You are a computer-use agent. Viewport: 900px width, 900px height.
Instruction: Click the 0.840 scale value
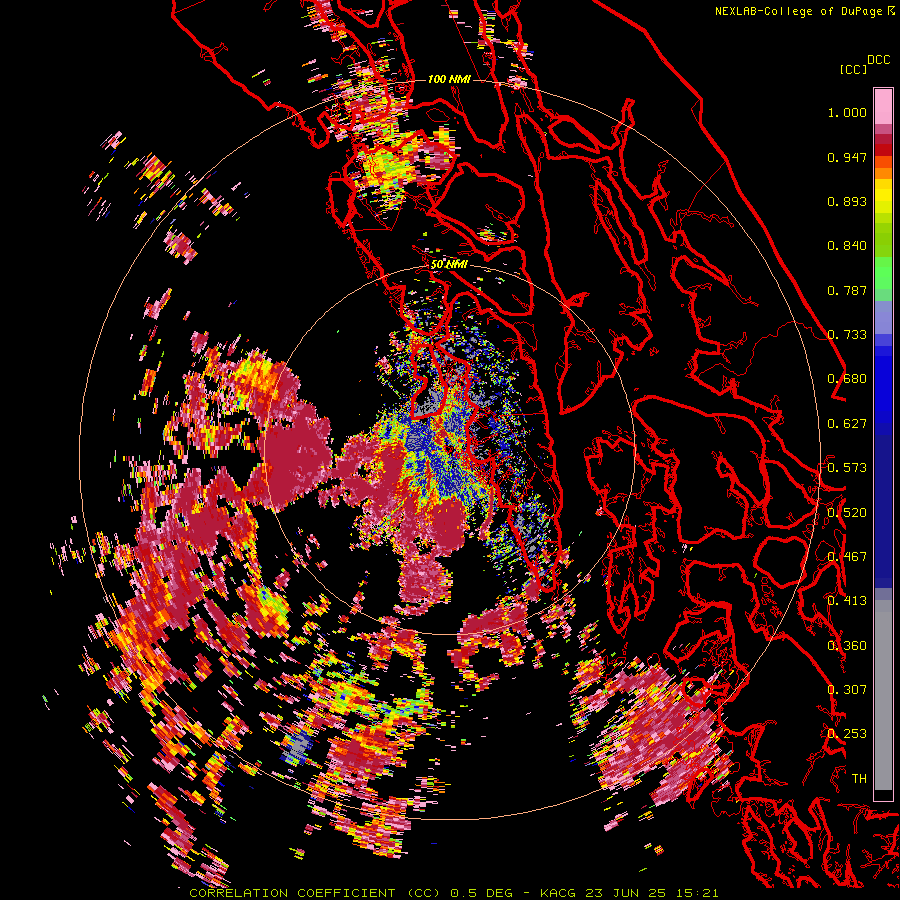[x=847, y=246]
